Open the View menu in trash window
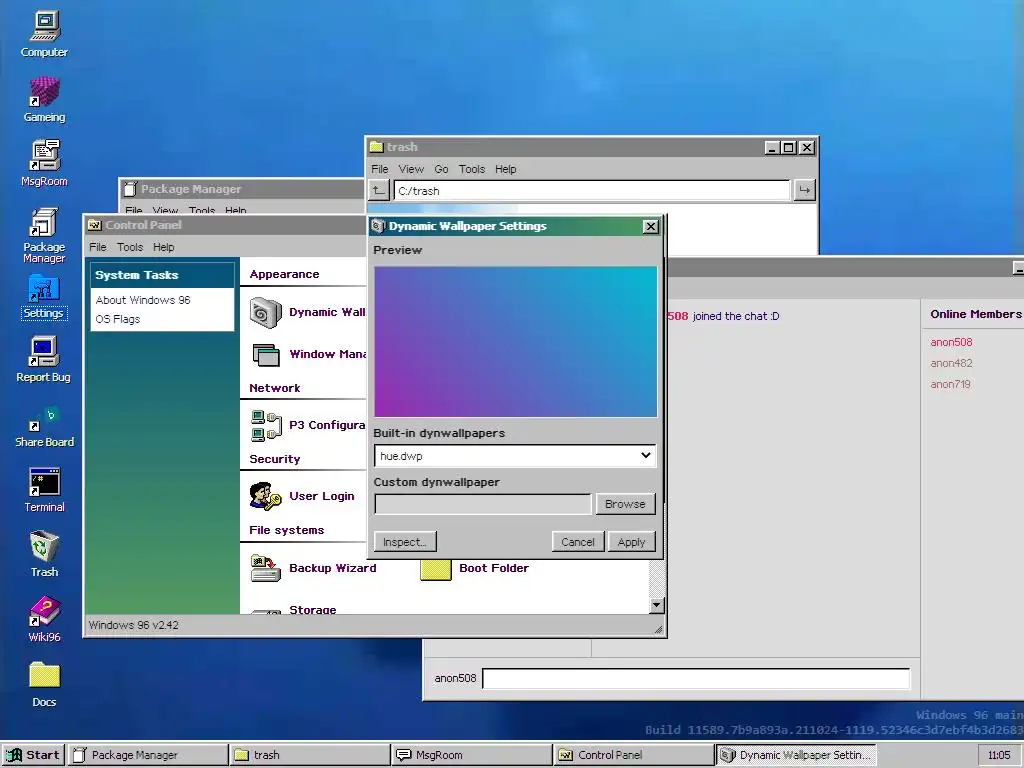The height and width of the screenshot is (768, 1024). point(411,169)
